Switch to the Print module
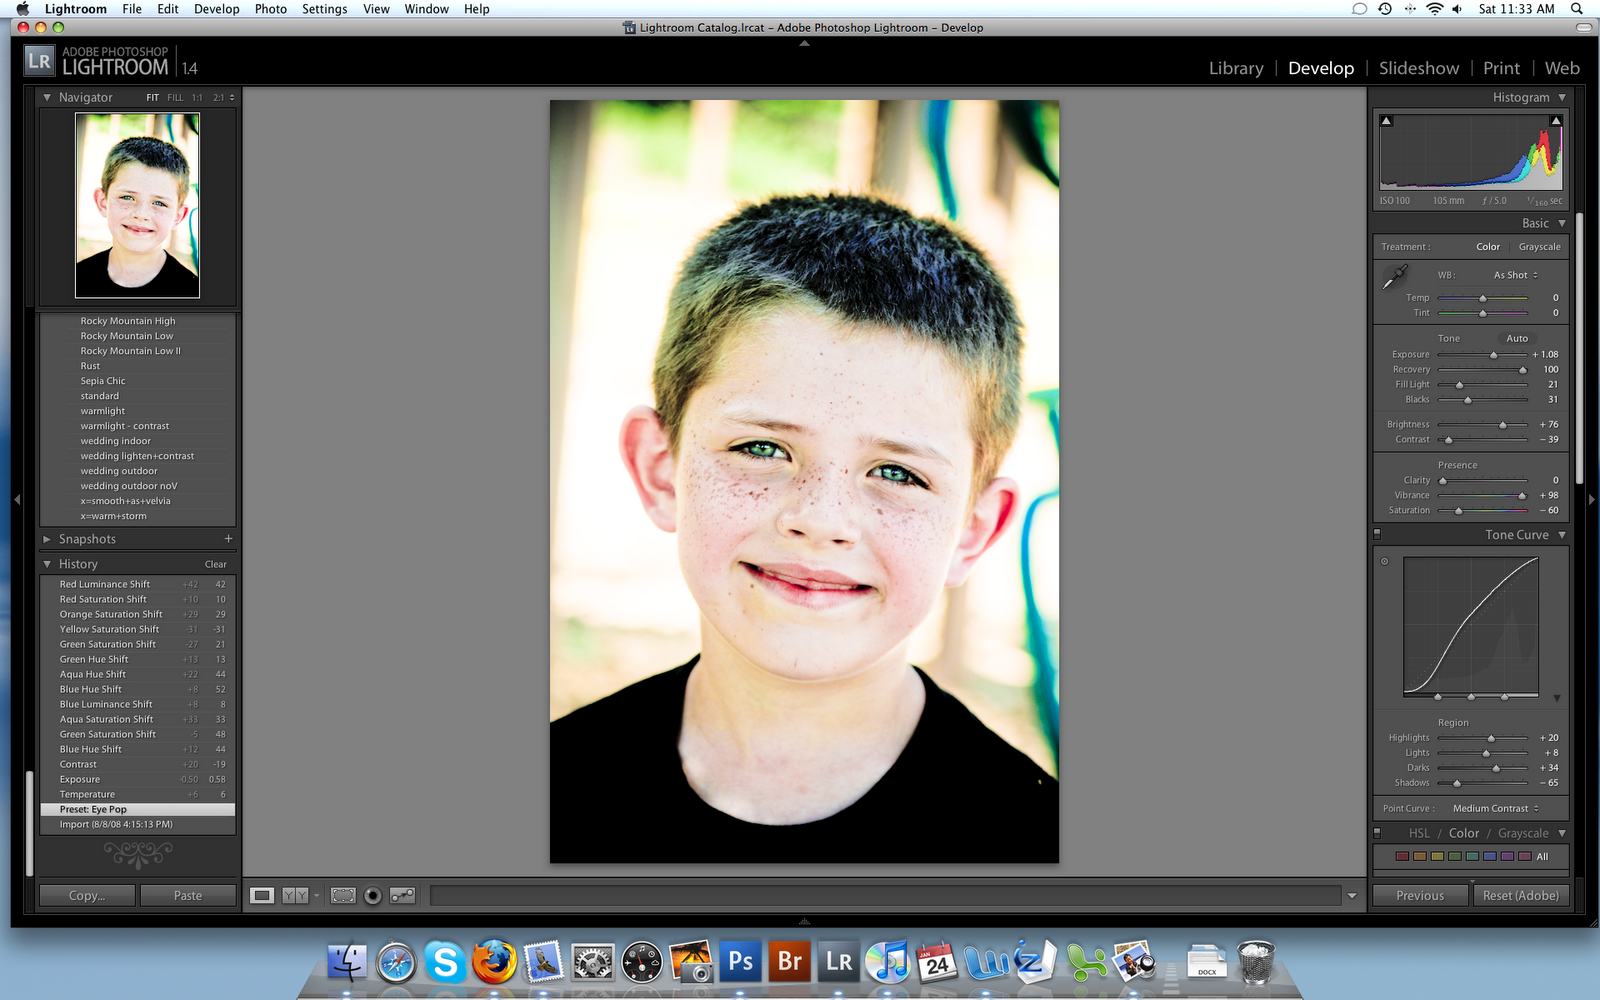The width and height of the screenshot is (1600, 1000). click(1501, 68)
